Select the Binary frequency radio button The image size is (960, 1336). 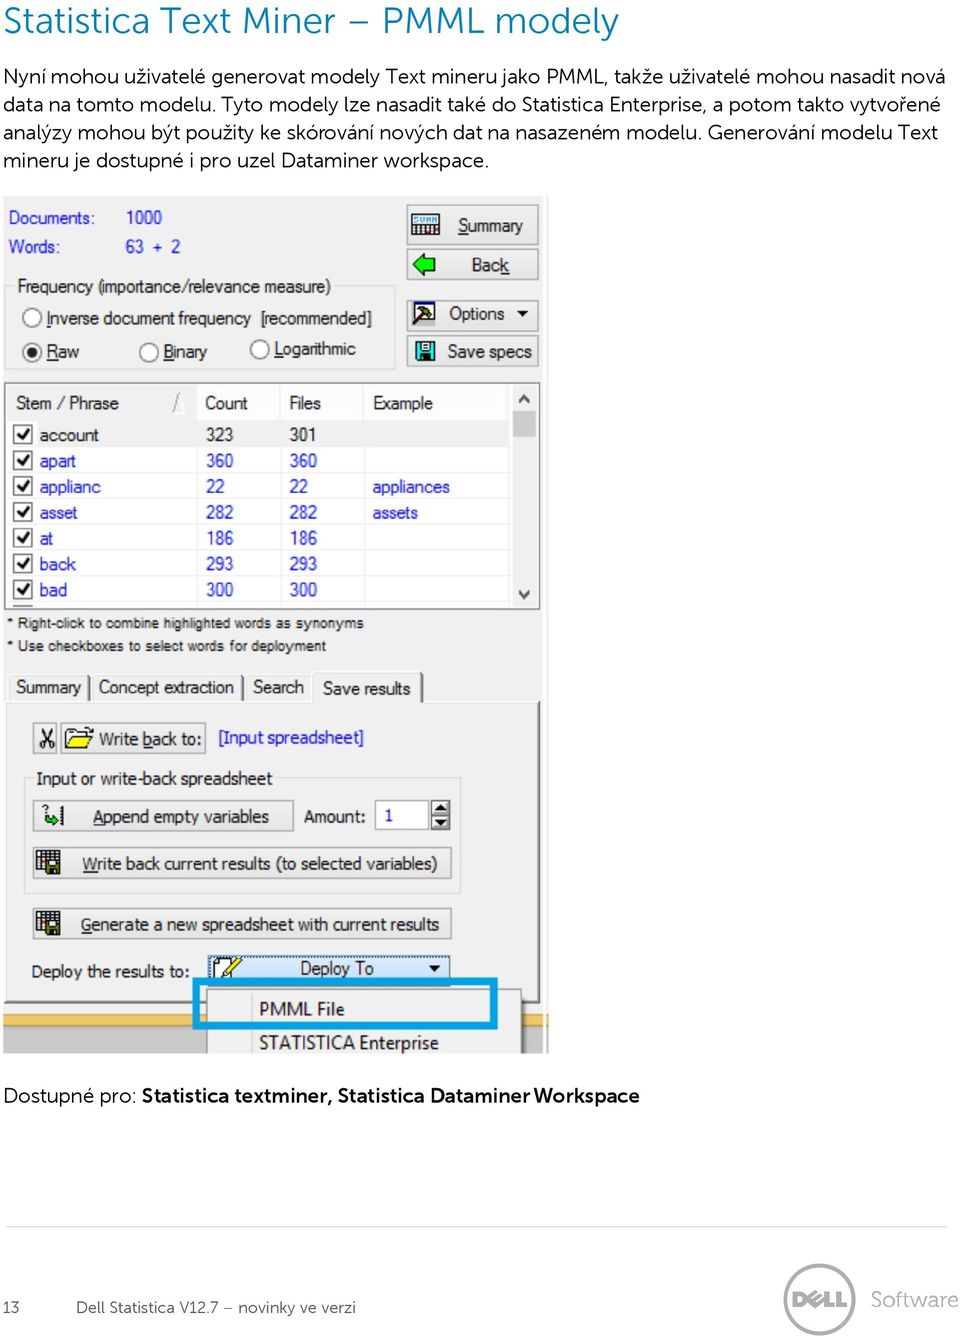pos(149,352)
